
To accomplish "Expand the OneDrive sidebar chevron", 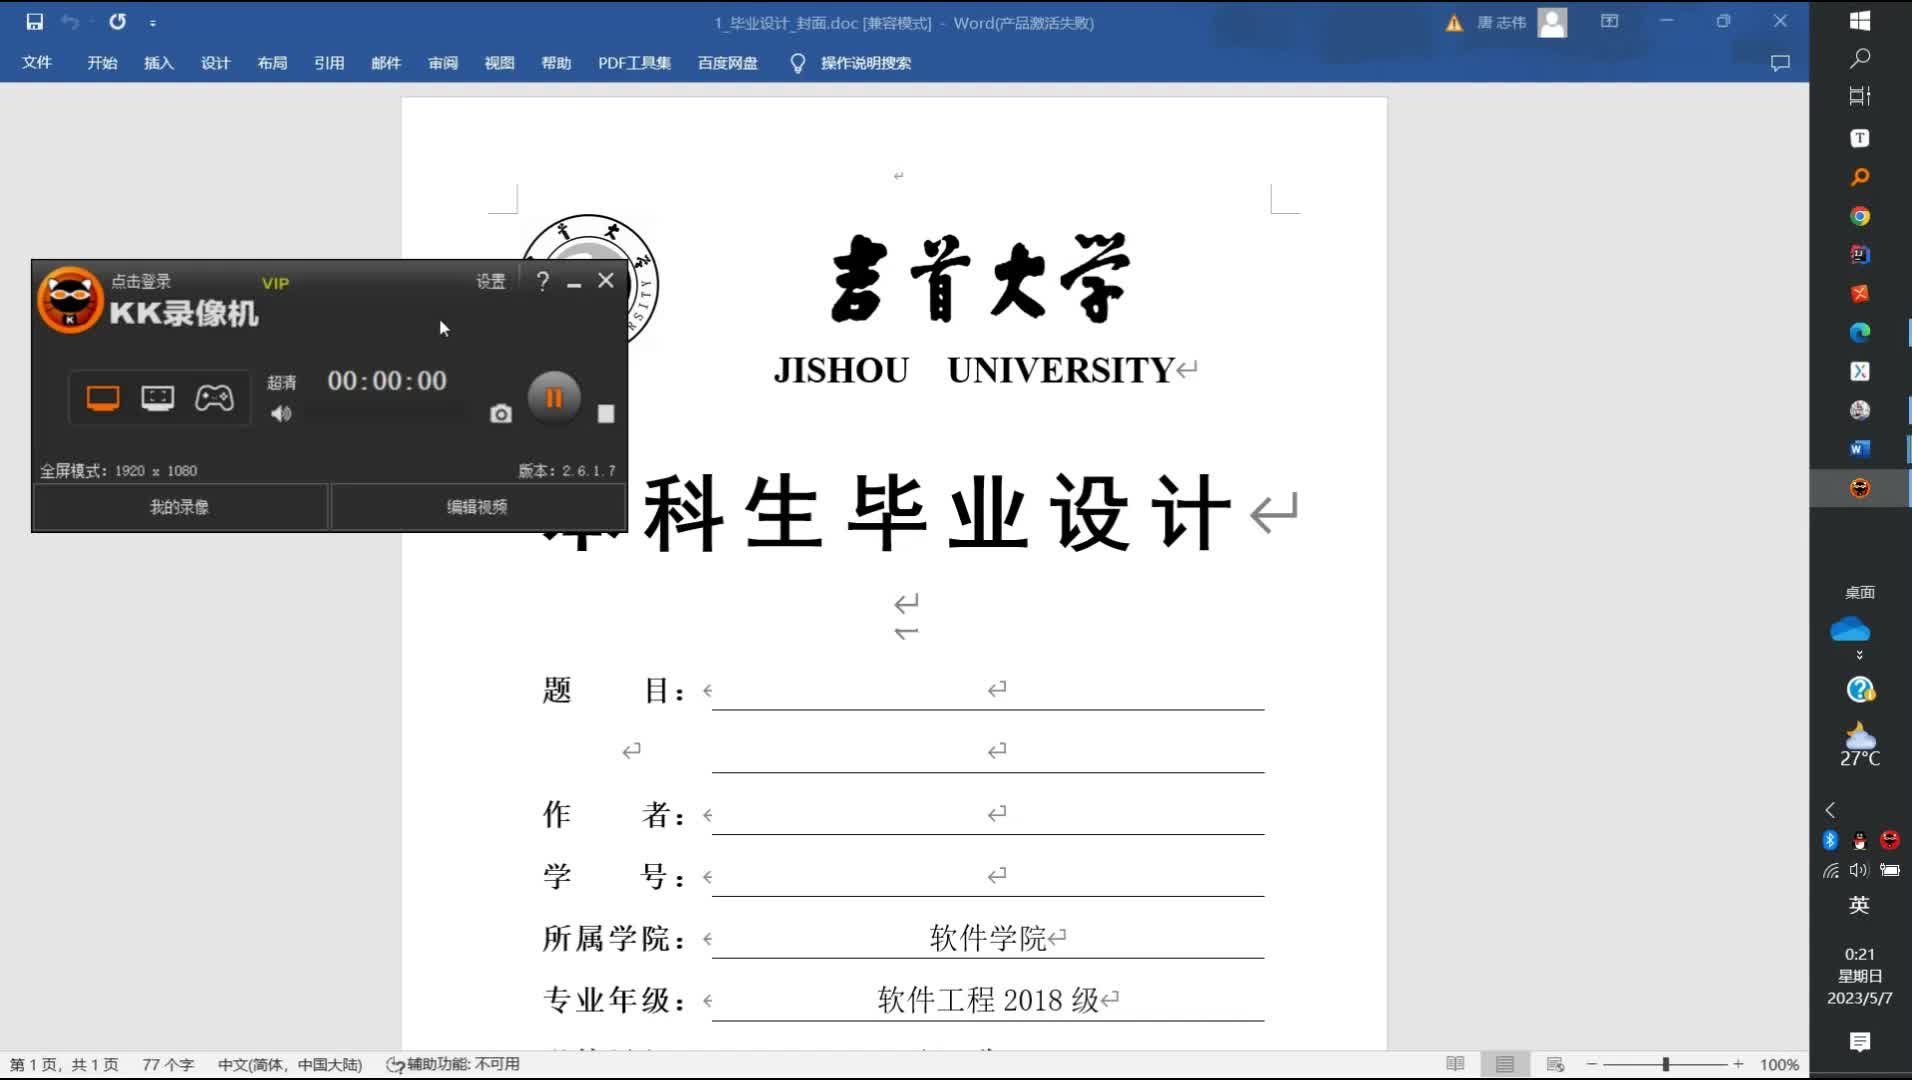I will pyautogui.click(x=1858, y=655).
